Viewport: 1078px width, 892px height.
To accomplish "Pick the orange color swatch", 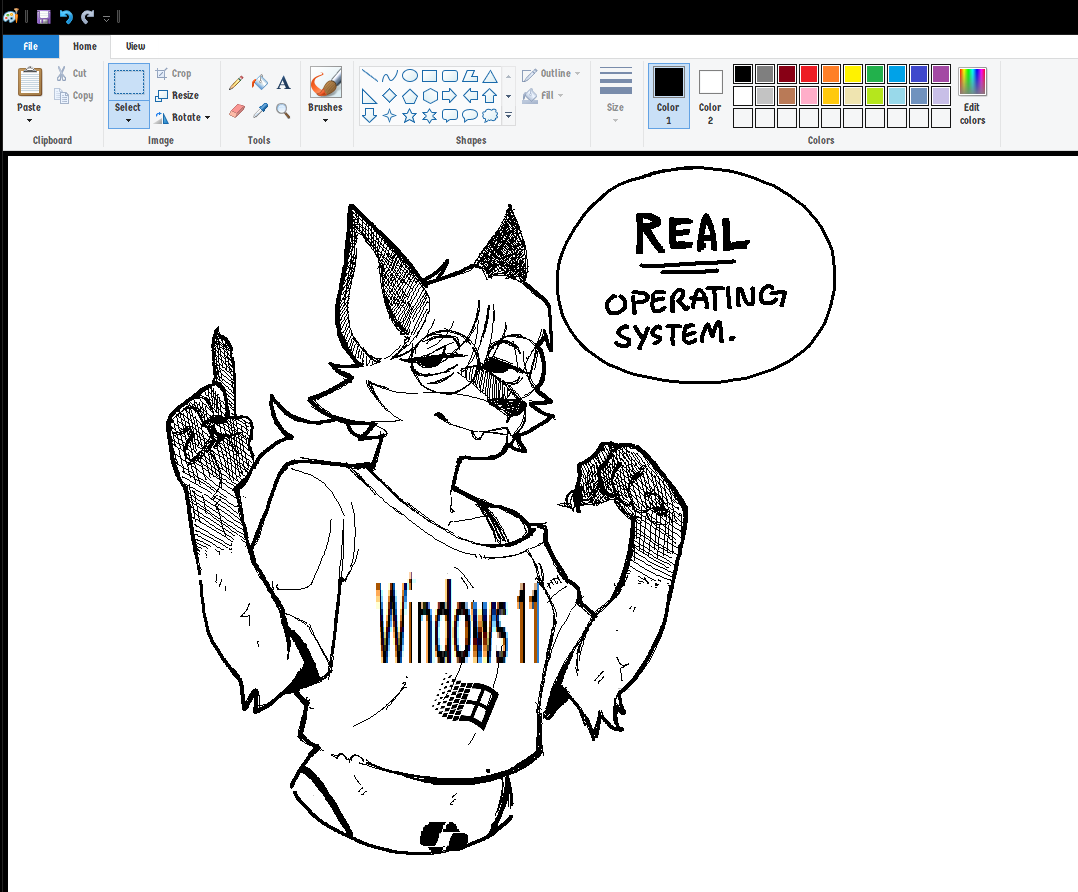I will pos(830,74).
